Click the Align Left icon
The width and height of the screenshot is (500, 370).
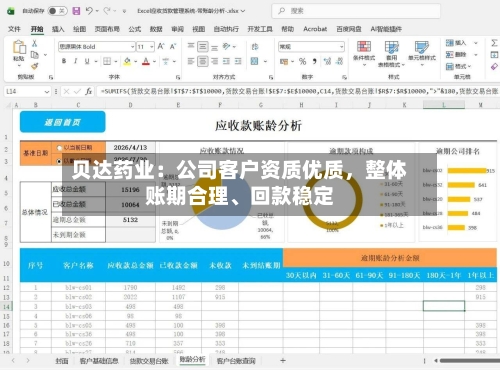(191, 61)
